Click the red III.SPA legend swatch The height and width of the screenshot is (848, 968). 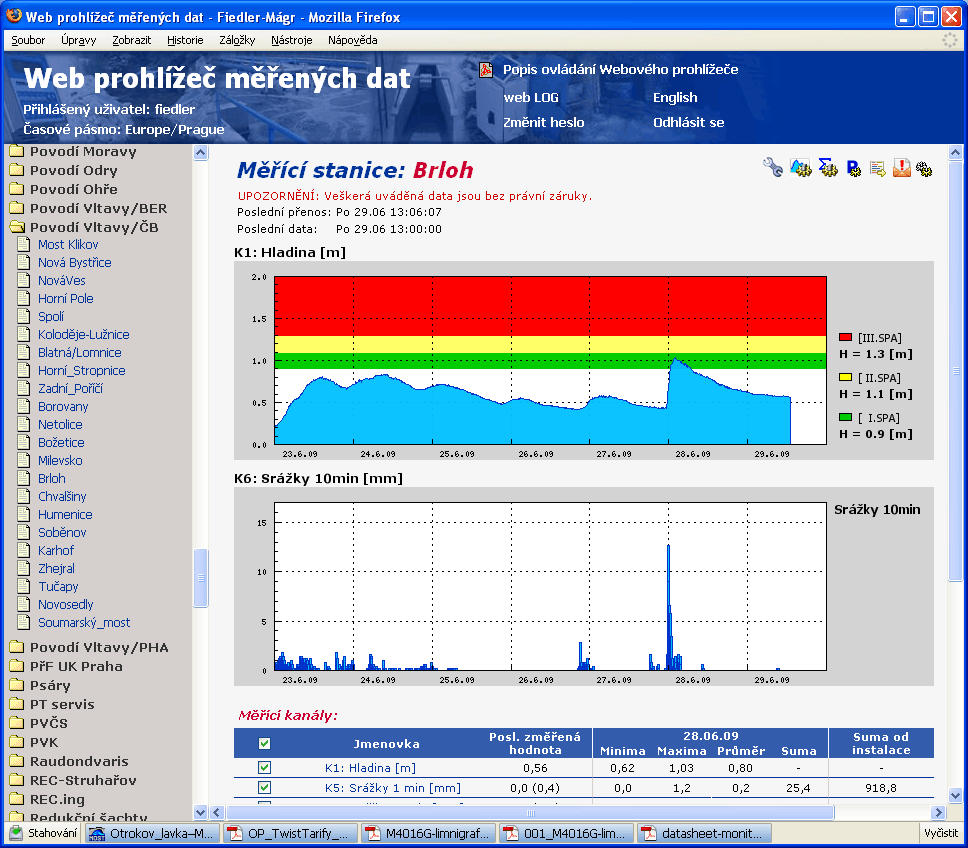[845, 338]
